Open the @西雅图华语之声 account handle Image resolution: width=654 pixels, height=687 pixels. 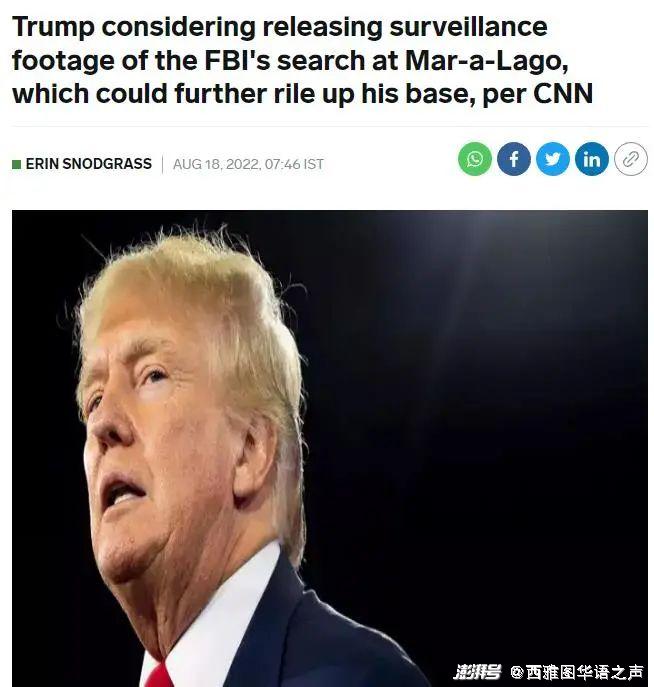coord(577,672)
